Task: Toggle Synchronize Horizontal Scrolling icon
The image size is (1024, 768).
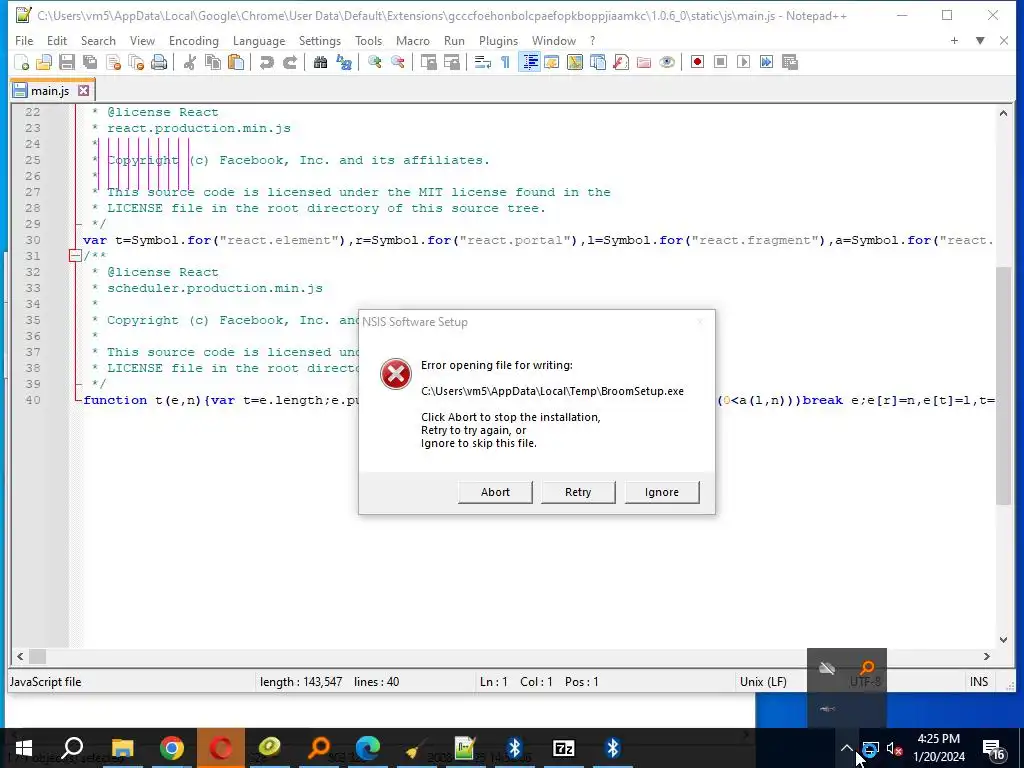Action: 451,62
